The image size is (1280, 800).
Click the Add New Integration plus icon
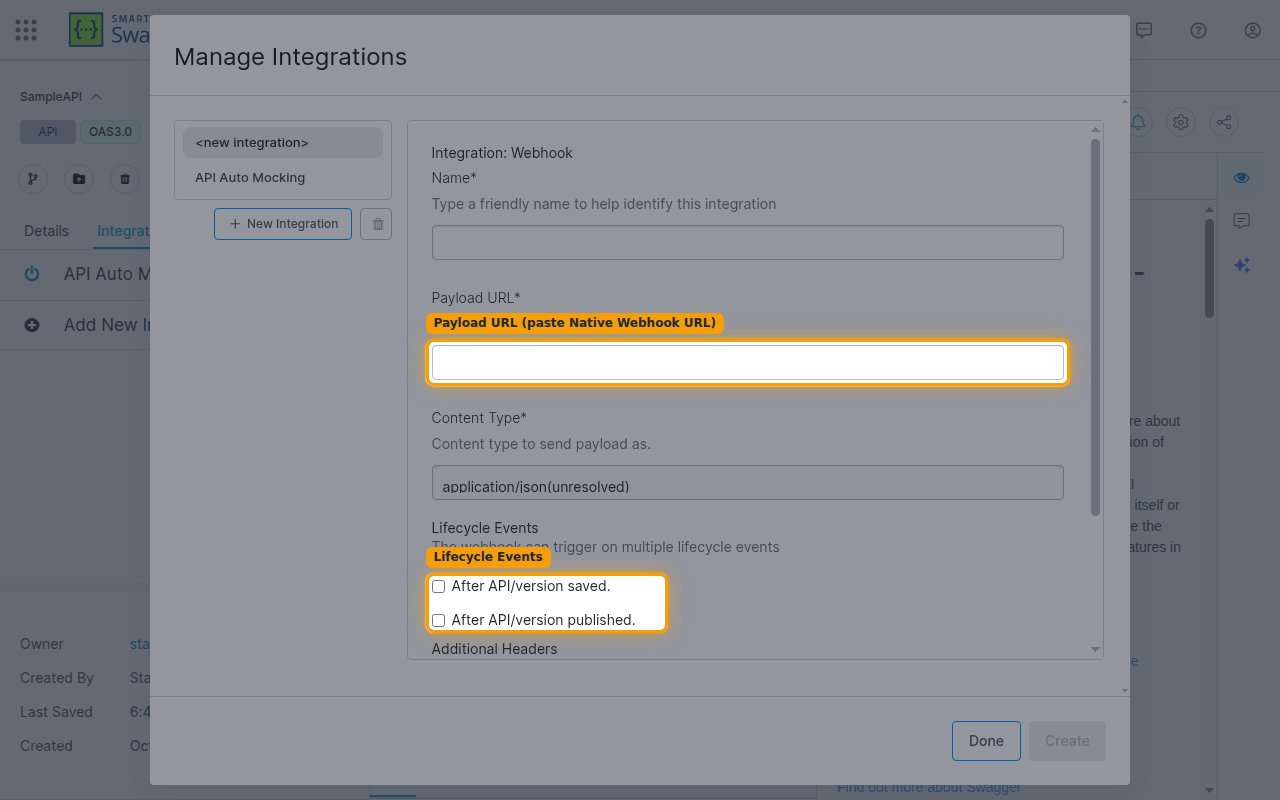pyautogui.click(x=32, y=325)
